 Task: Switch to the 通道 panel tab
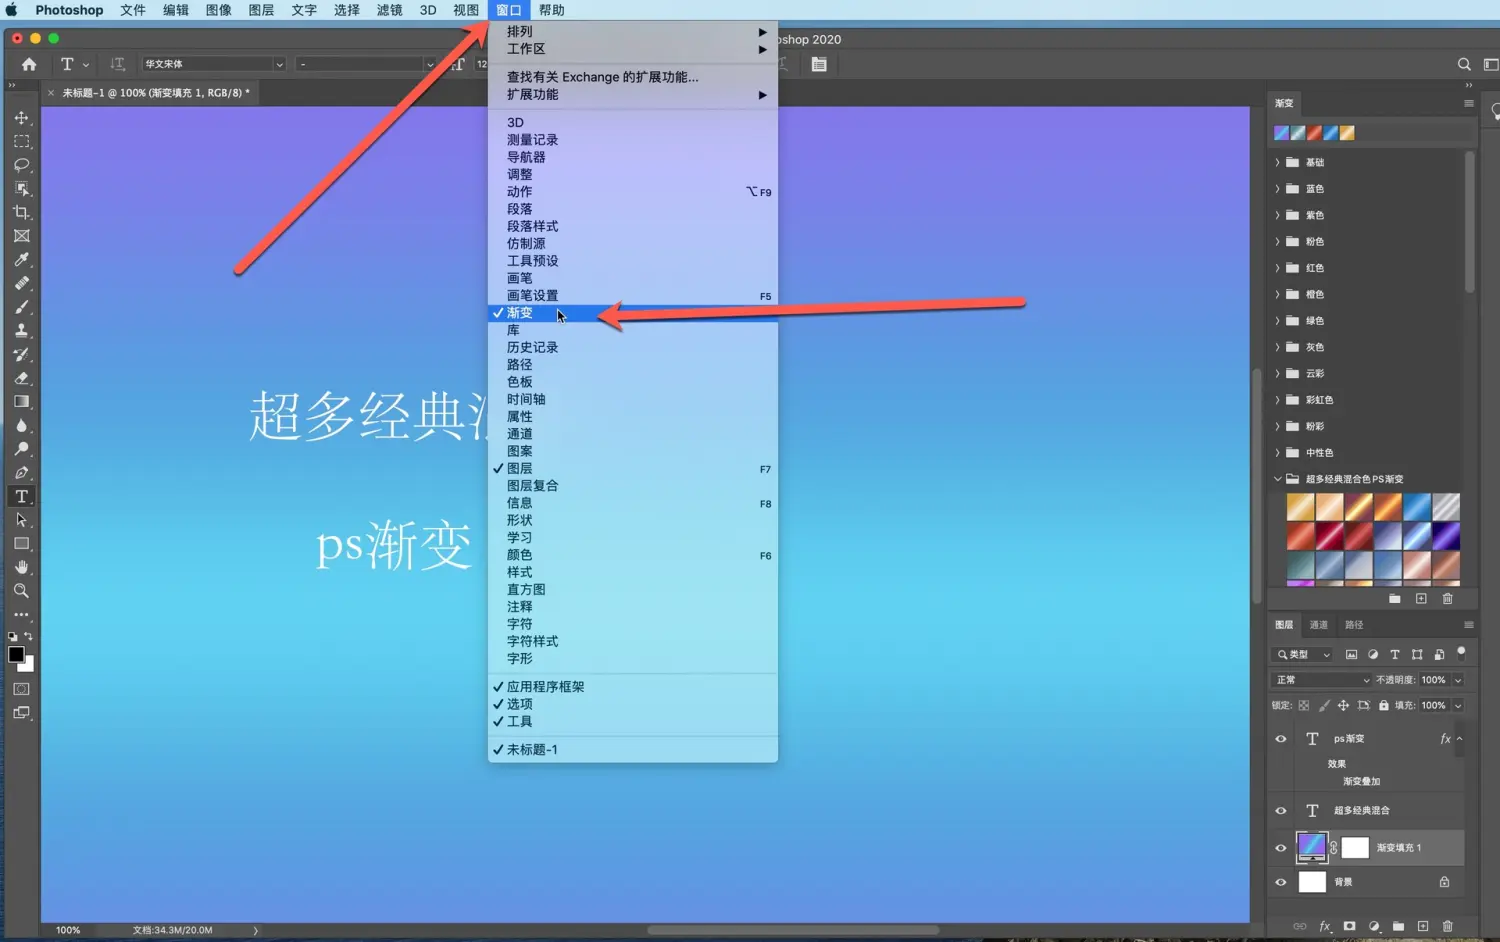coord(1319,625)
